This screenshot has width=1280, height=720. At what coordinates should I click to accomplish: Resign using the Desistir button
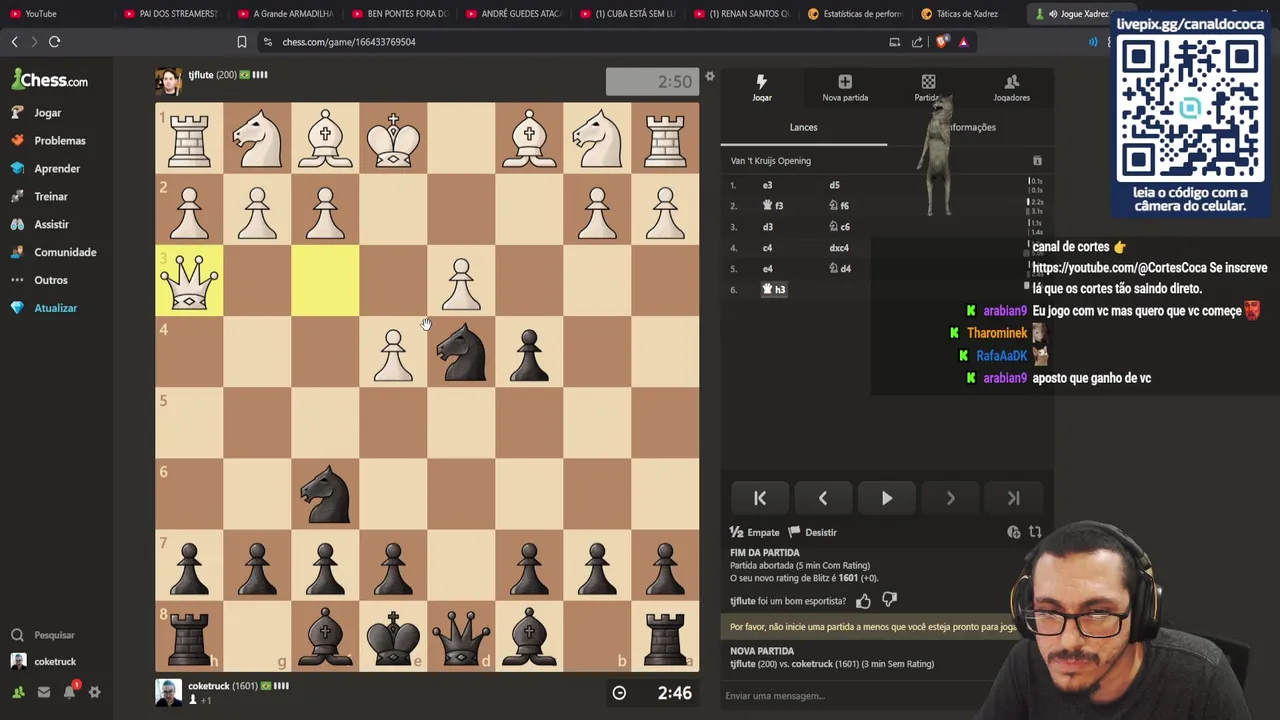click(x=813, y=532)
